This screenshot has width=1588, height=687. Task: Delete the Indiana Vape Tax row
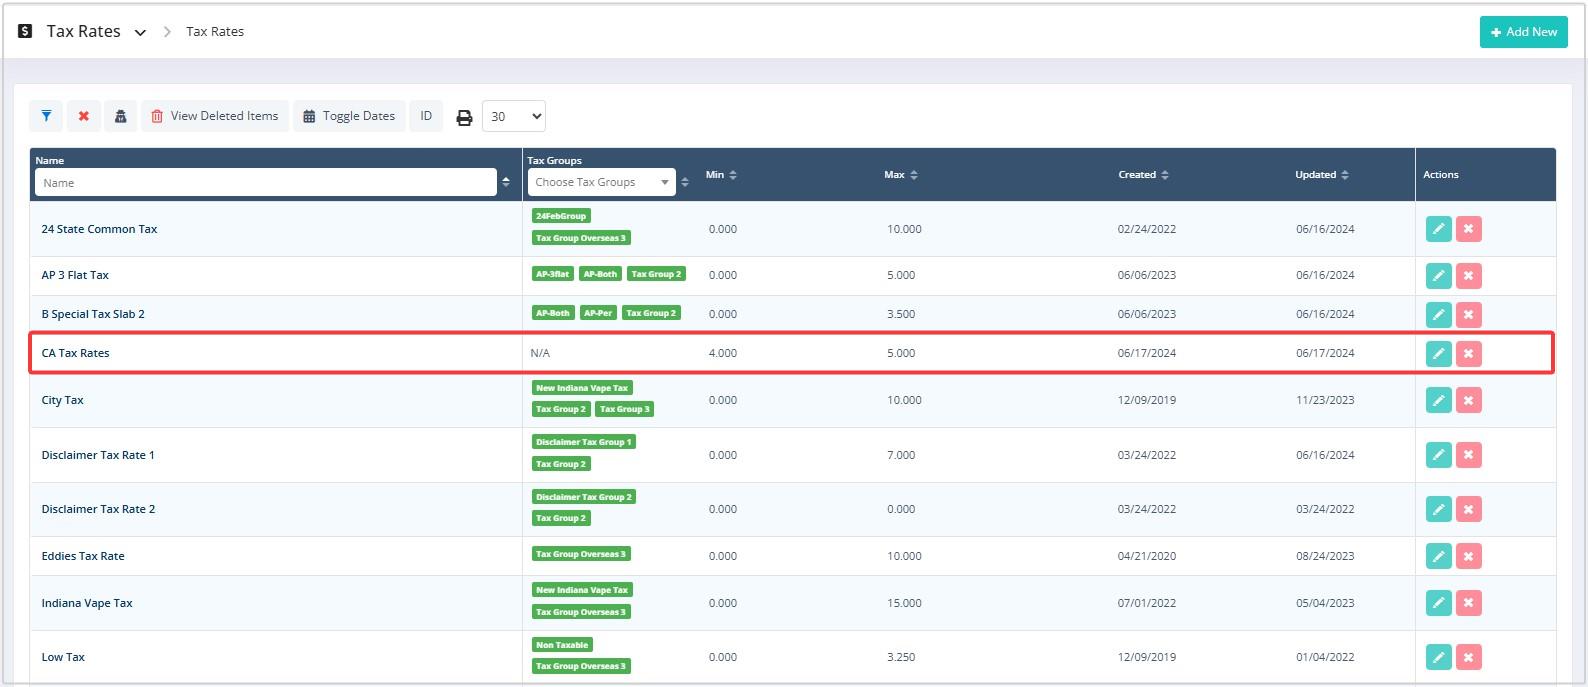coord(1469,603)
